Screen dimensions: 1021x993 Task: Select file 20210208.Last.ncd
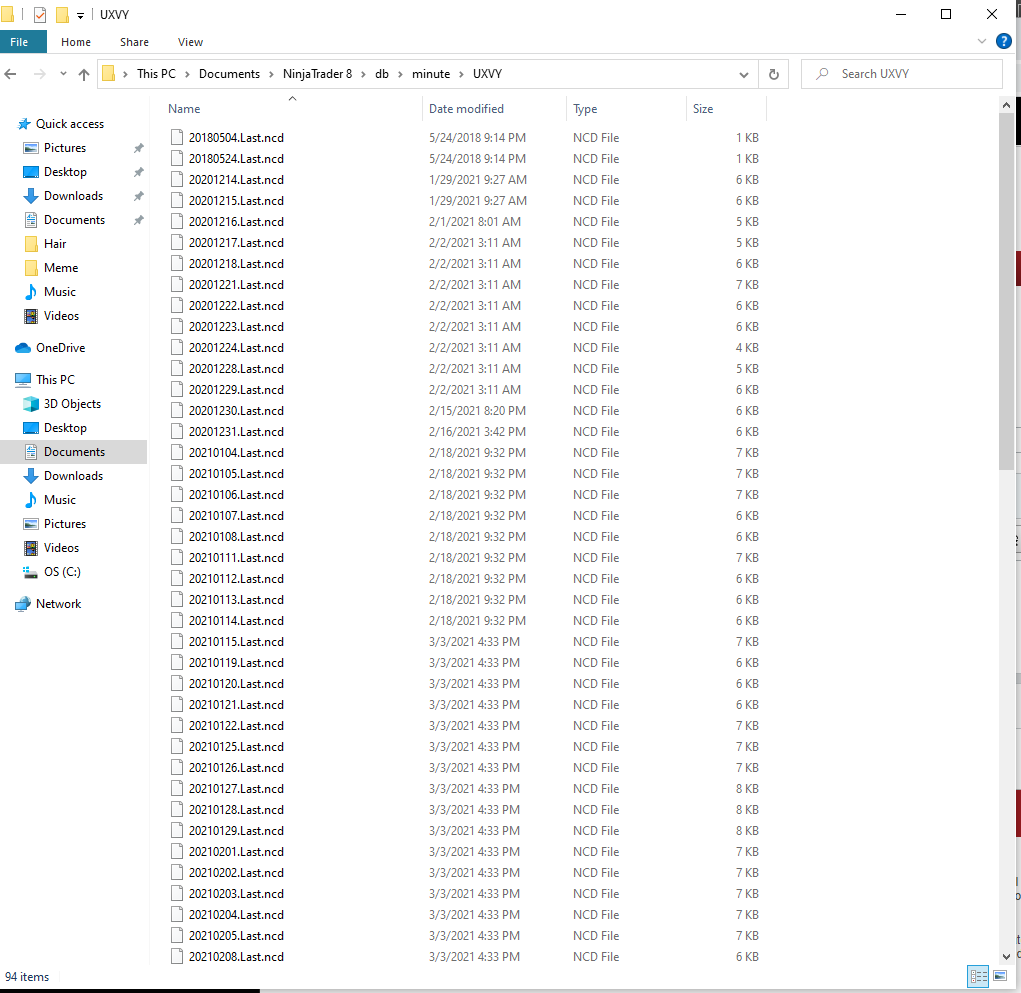point(236,957)
